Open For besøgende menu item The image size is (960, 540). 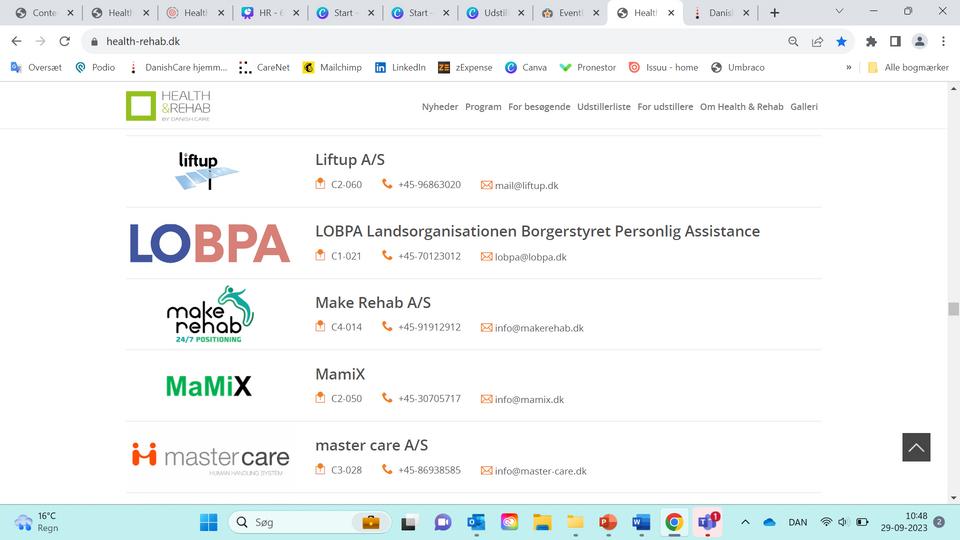coord(539,107)
